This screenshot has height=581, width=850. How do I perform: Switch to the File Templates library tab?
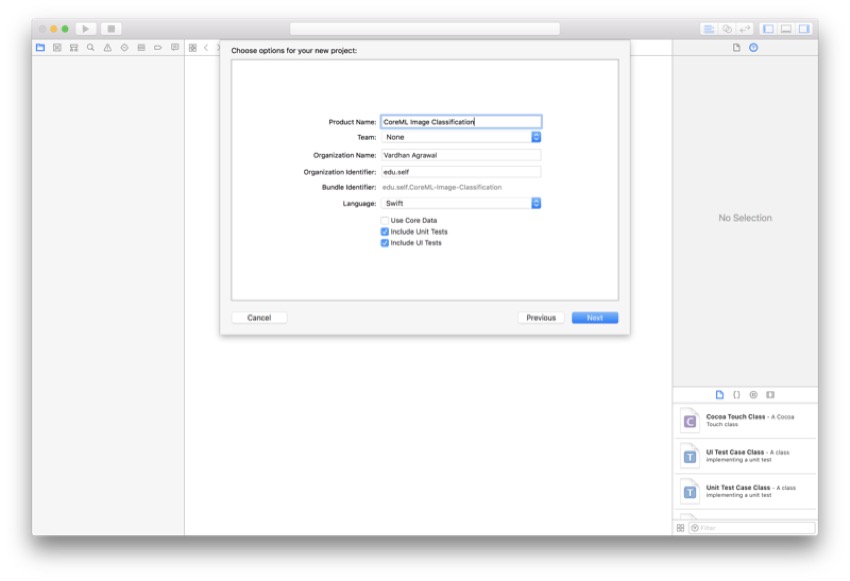(721, 396)
